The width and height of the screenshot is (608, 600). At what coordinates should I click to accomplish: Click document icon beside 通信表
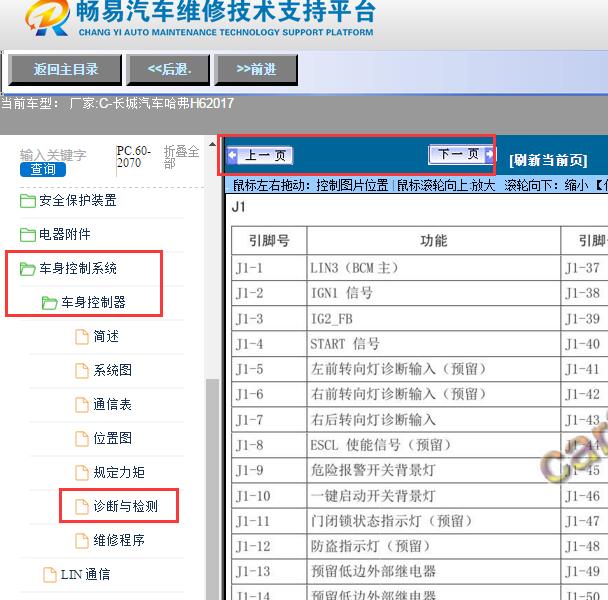click(x=82, y=405)
